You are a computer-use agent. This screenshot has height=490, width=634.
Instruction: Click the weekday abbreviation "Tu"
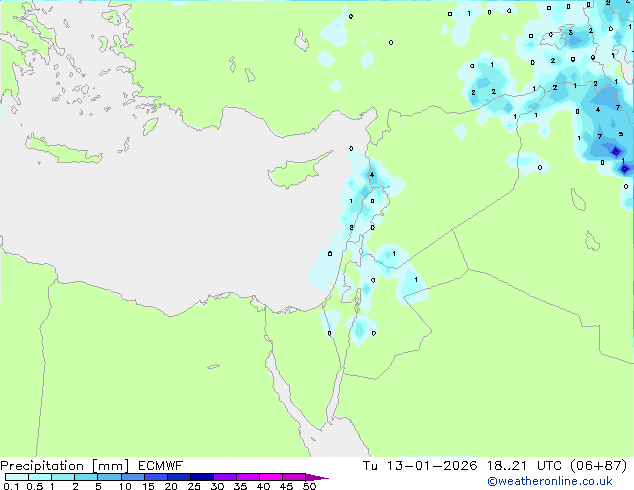coord(370,466)
